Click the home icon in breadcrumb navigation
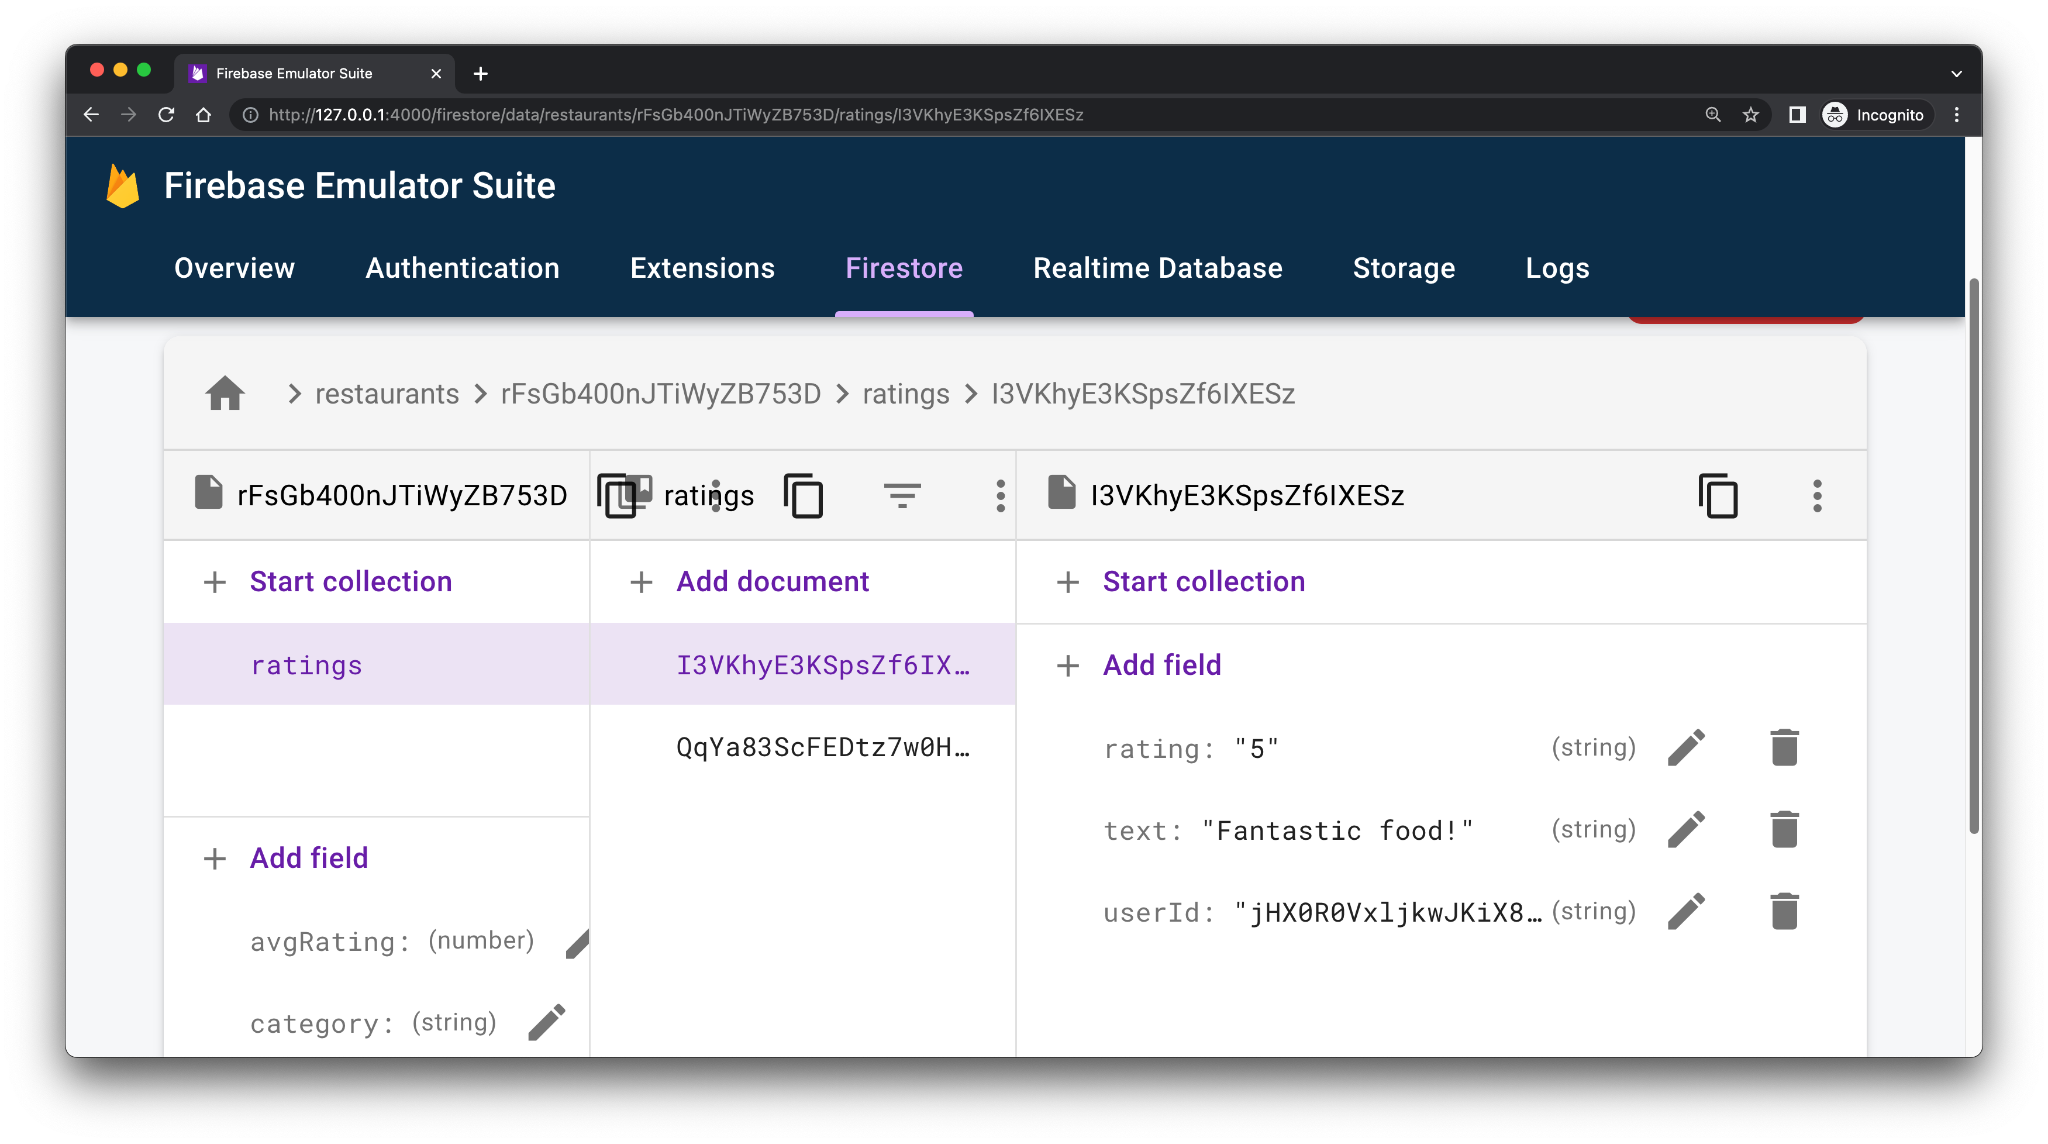2048x1144 pixels. [224, 394]
